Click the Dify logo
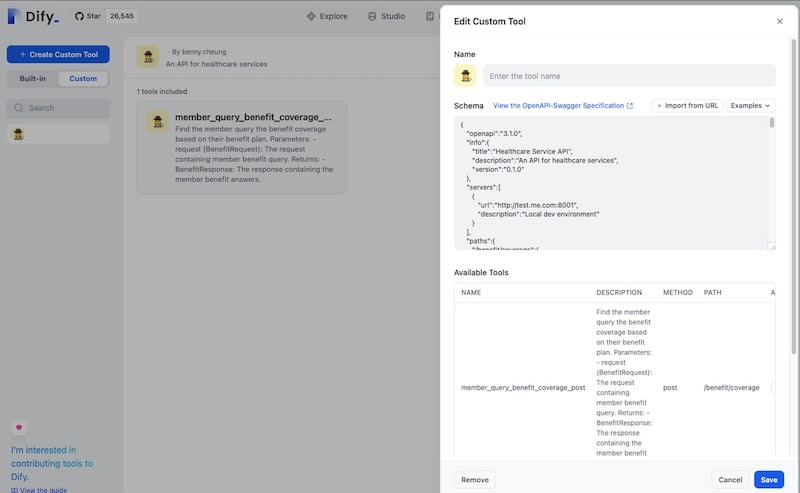800x493 pixels. [33, 16]
